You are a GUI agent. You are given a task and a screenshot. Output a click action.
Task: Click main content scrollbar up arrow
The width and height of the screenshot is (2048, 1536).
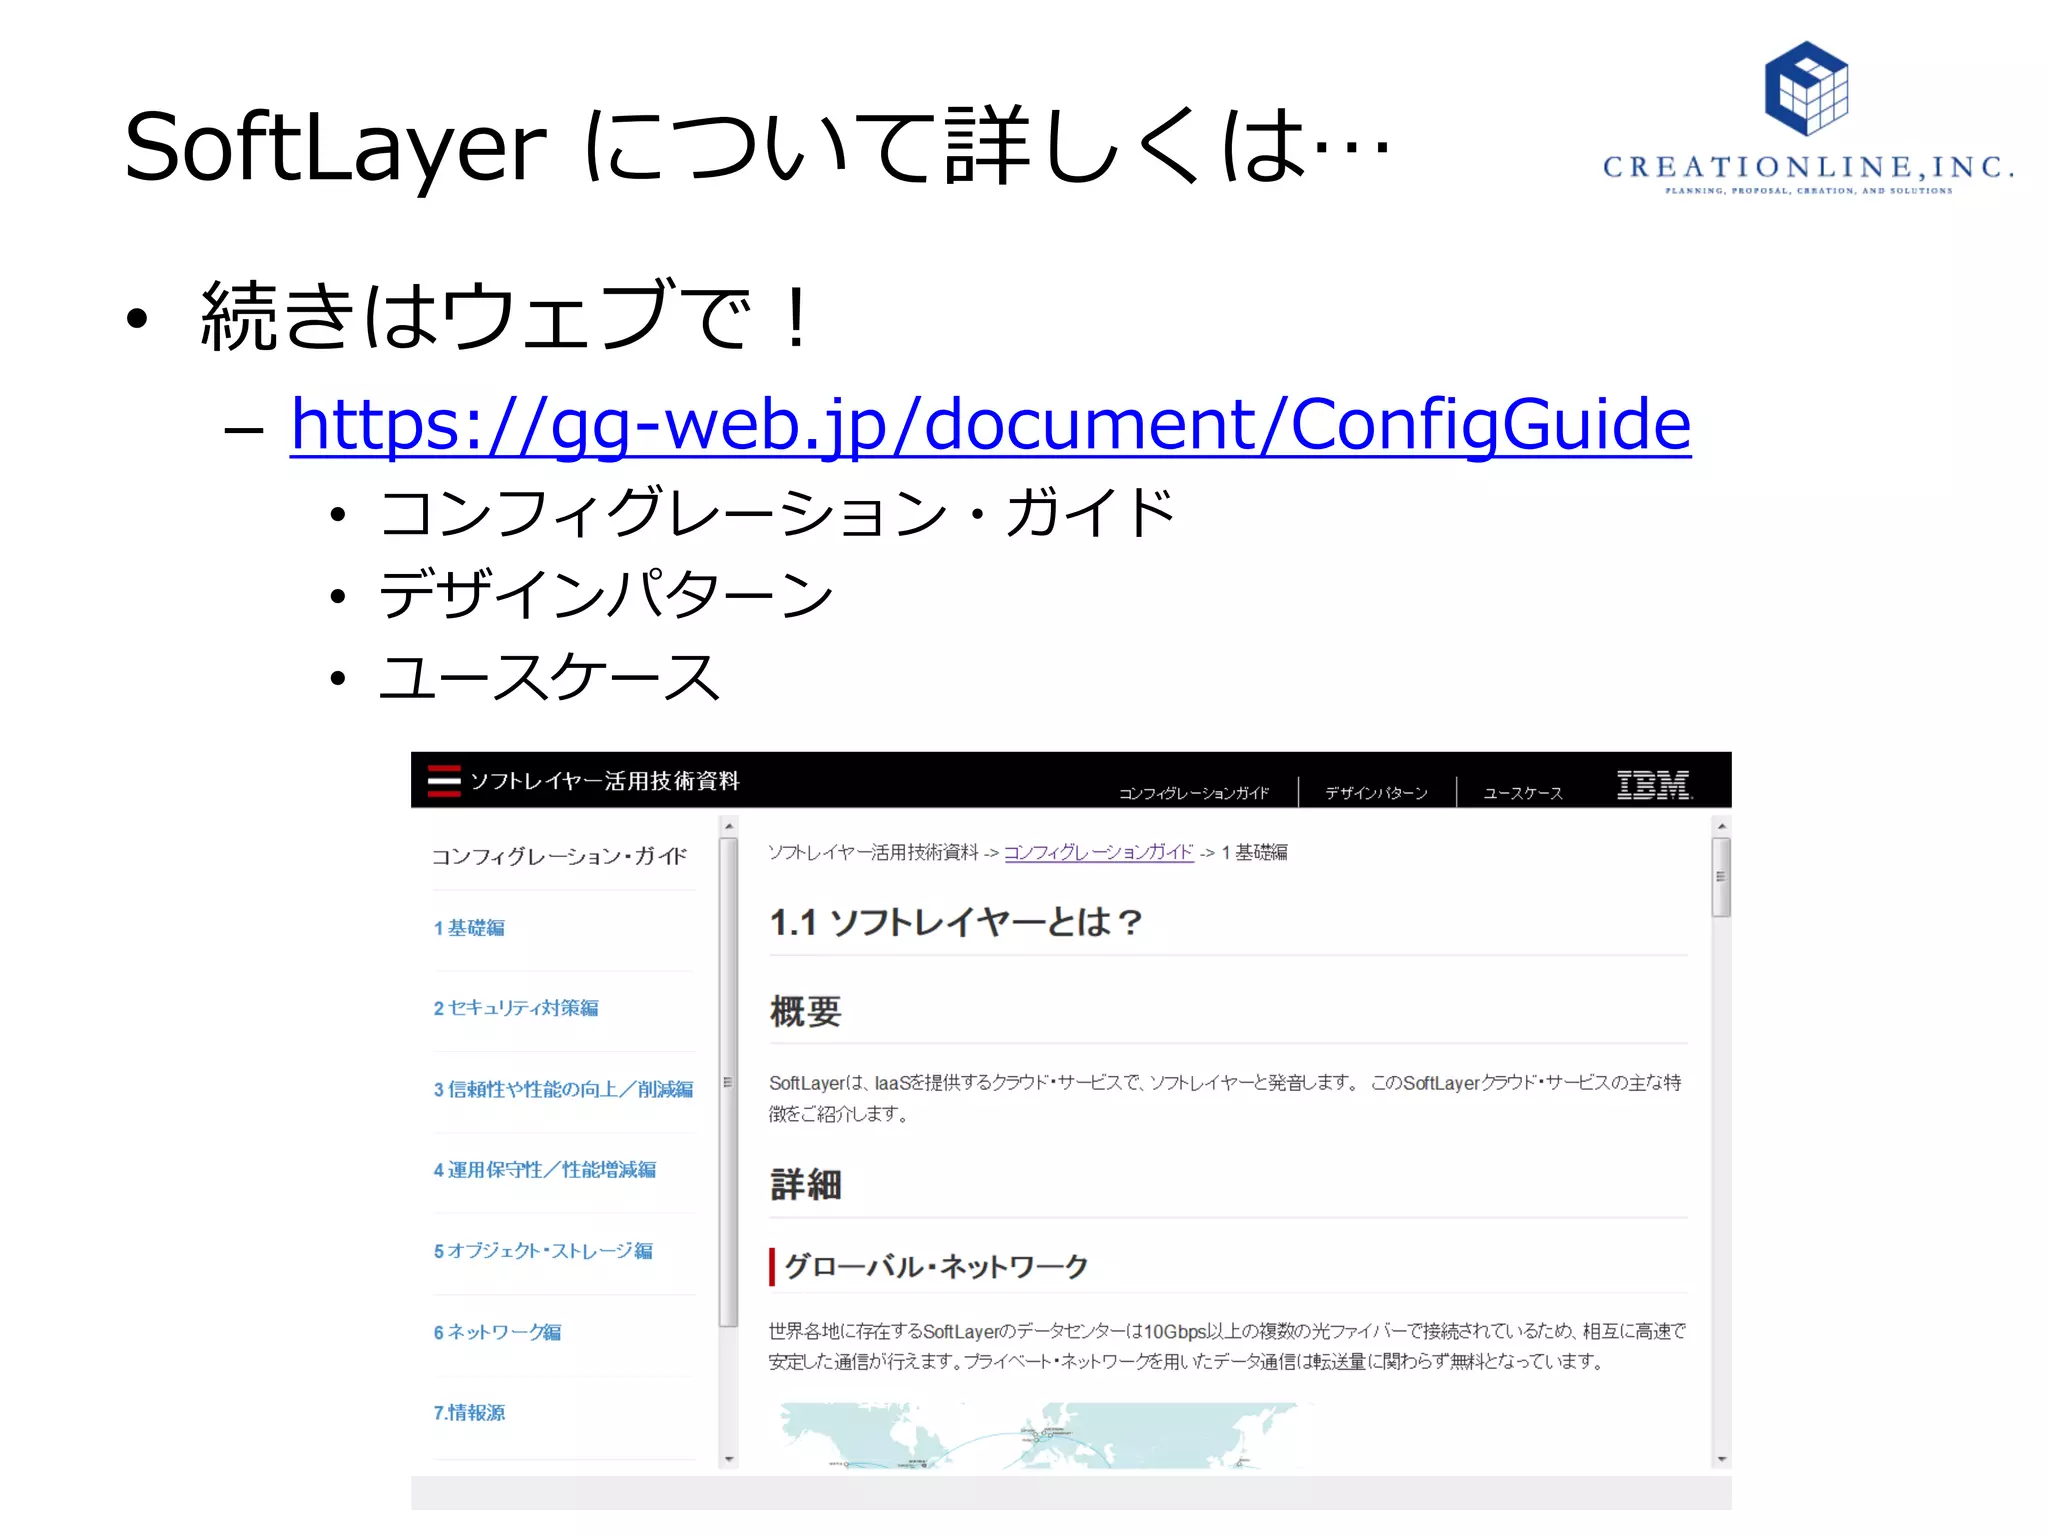pos(1721,826)
